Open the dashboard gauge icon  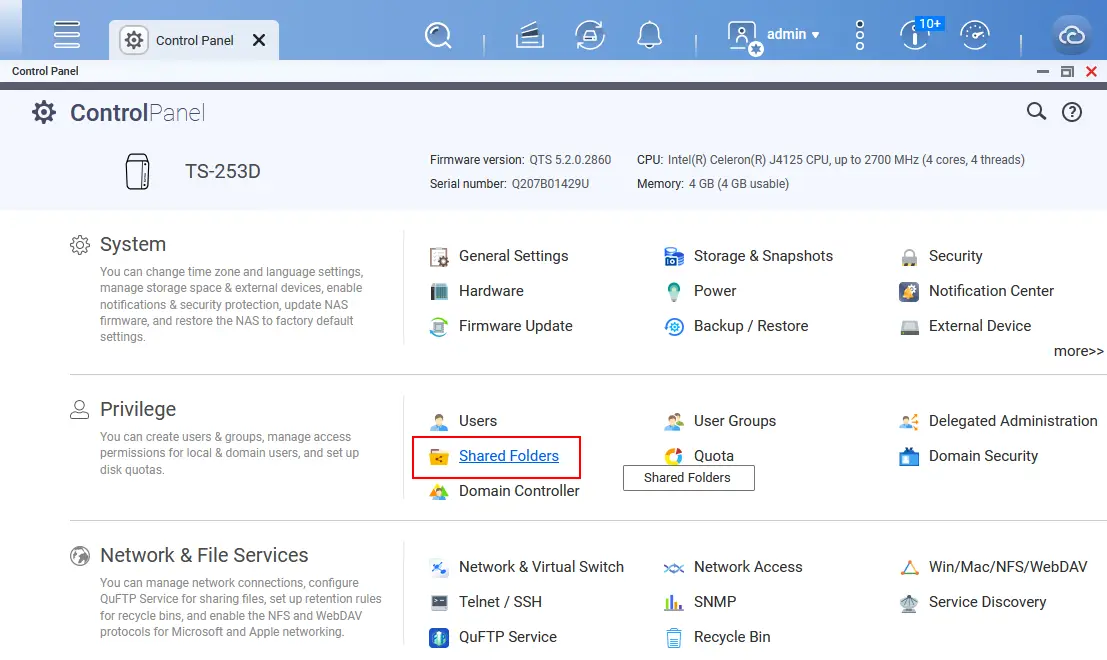click(974, 35)
